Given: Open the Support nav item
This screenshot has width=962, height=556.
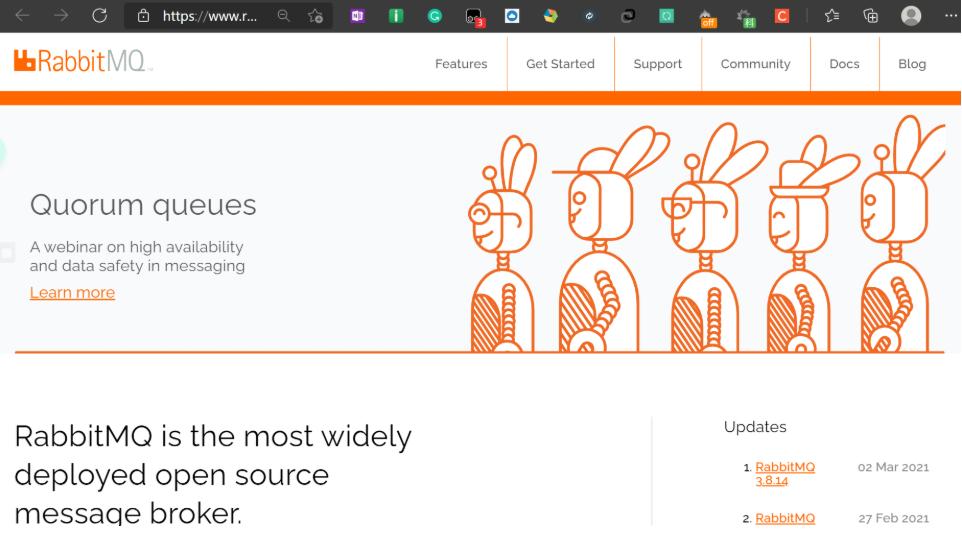Looking at the screenshot, I should (657, 64).
